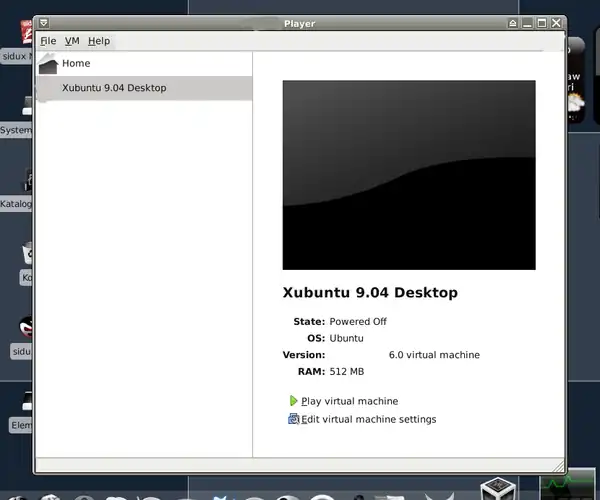This screenshot has height=500, width=600.
Task: Click the Edit virtual machine settings link
Action: (x=368, y=419)
